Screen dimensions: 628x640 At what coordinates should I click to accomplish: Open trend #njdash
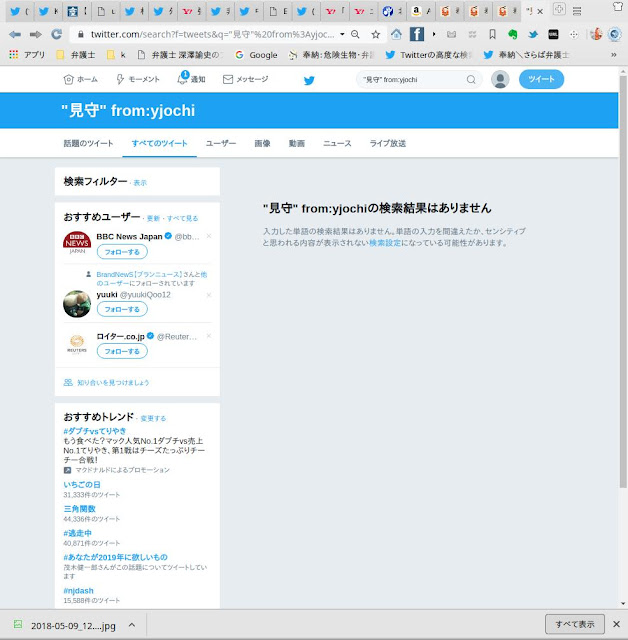(x=78, y=591)
